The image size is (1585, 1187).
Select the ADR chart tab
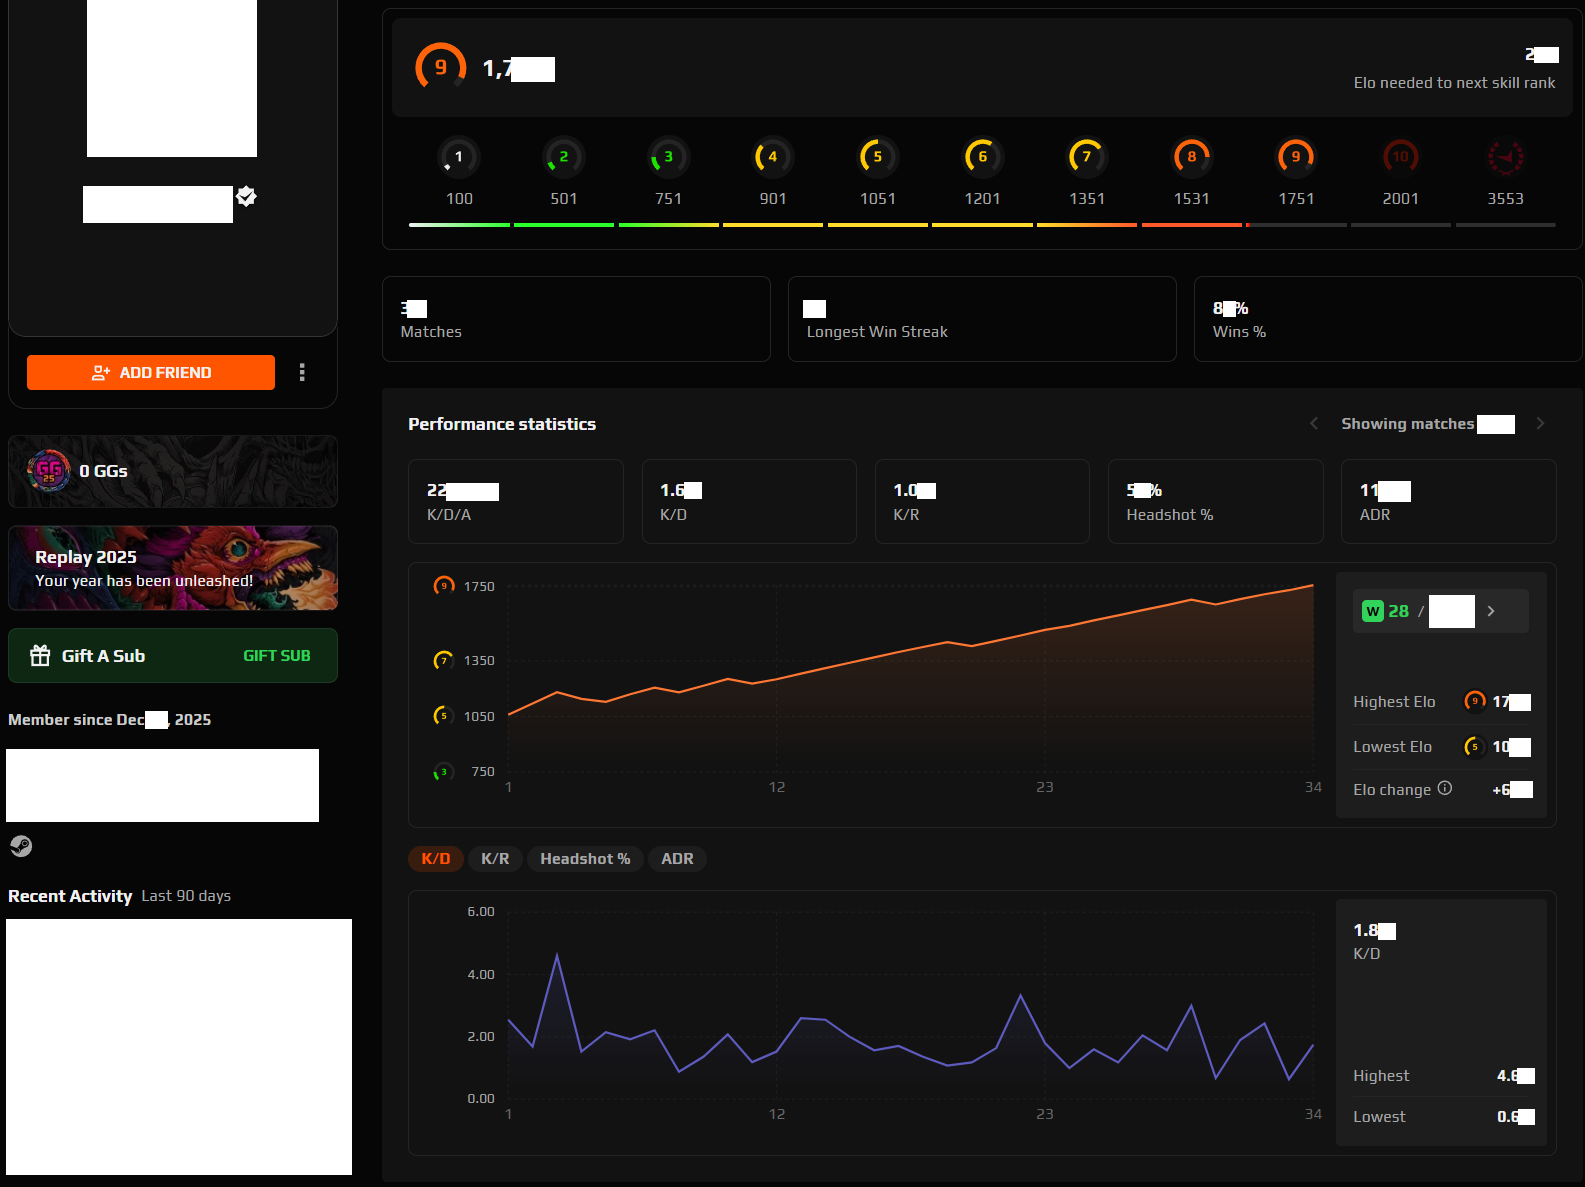click(677, 859)
